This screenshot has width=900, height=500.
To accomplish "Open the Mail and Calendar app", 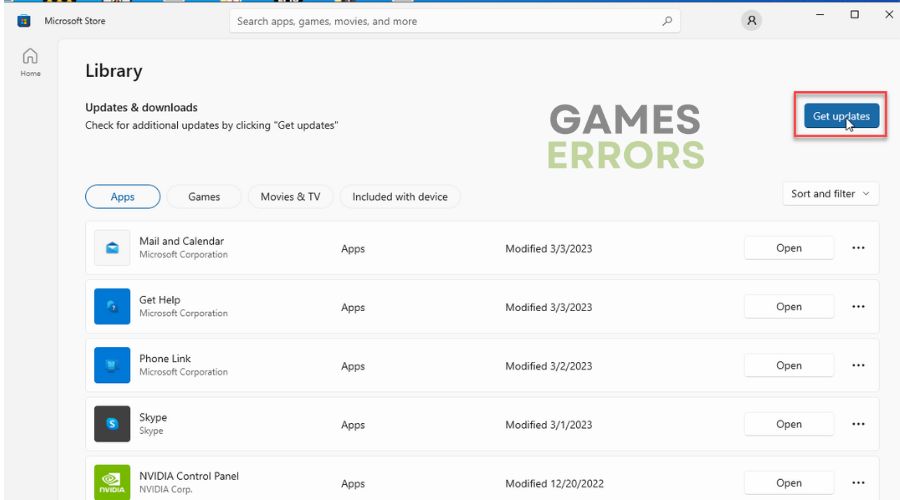I will pyautogui.click(x=789, y=248).
